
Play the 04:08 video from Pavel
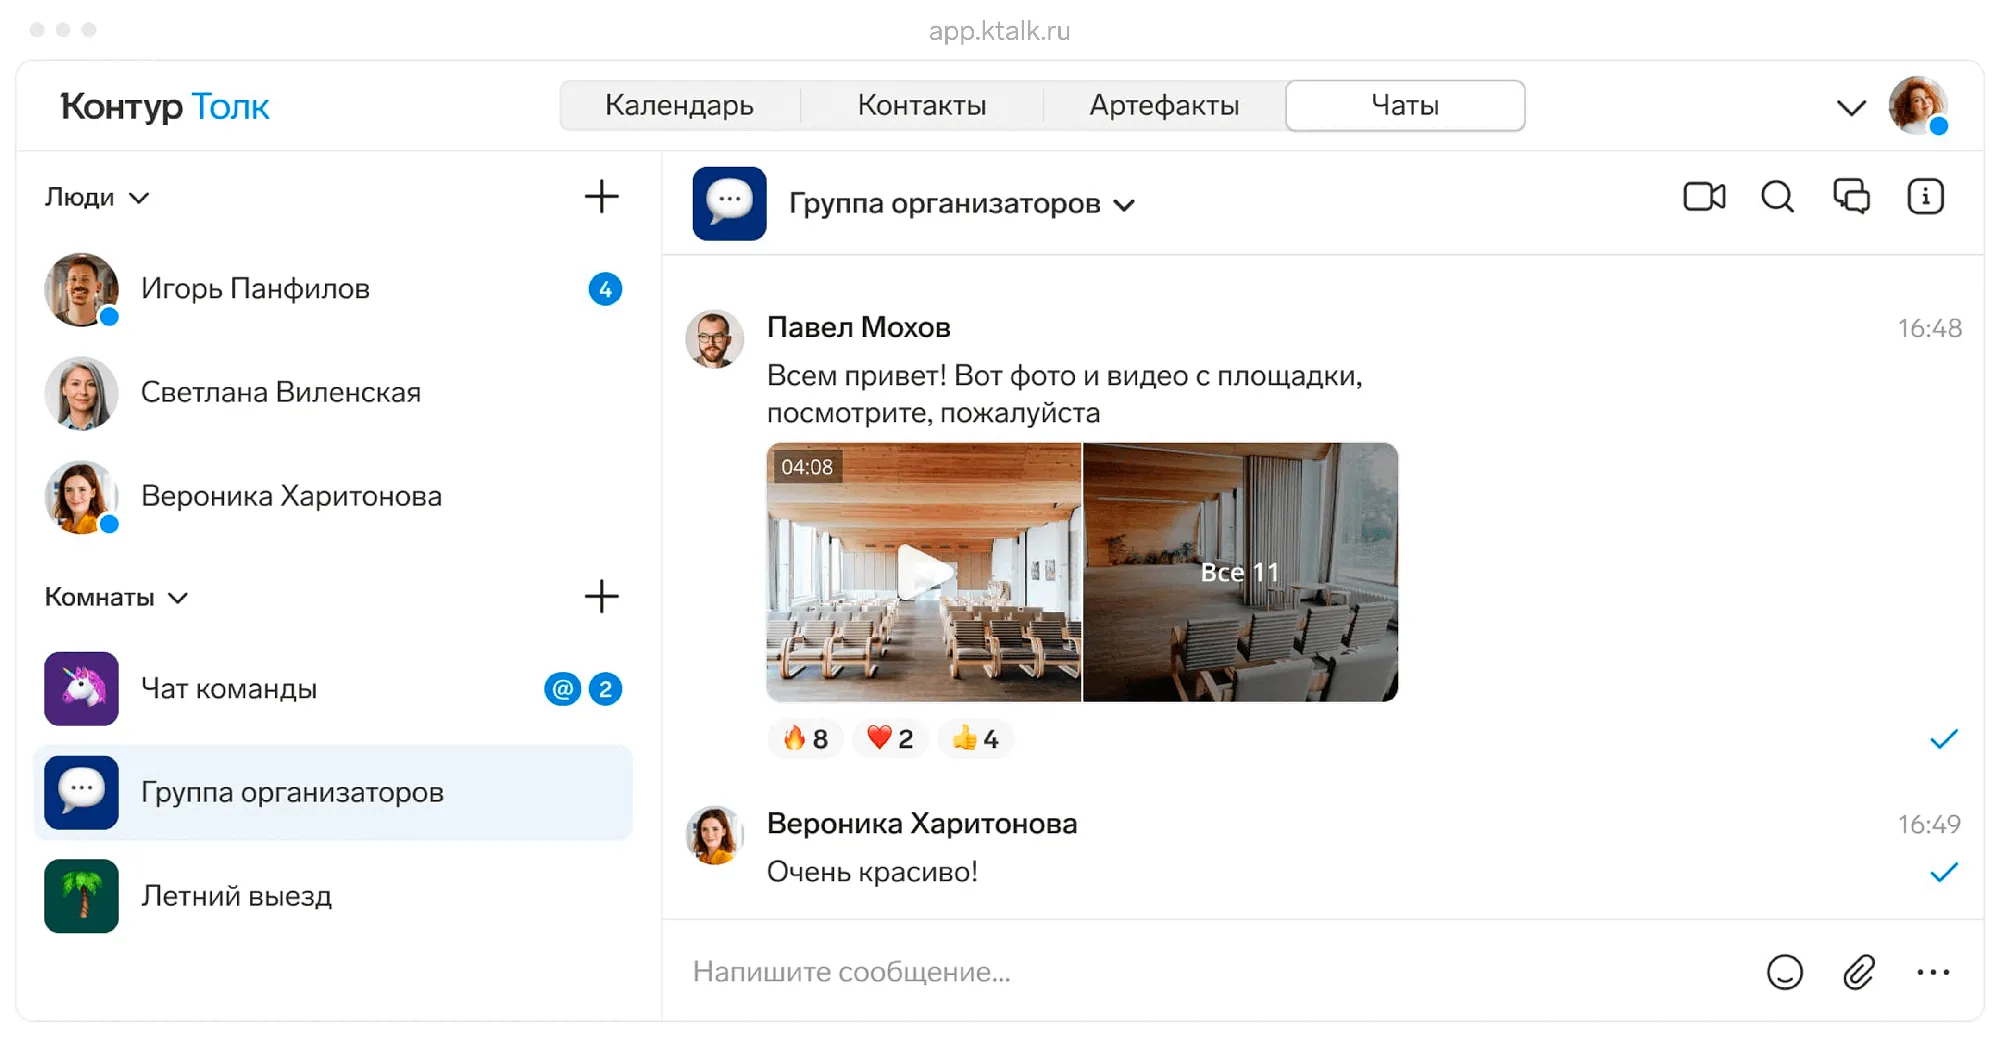(924, 572)
